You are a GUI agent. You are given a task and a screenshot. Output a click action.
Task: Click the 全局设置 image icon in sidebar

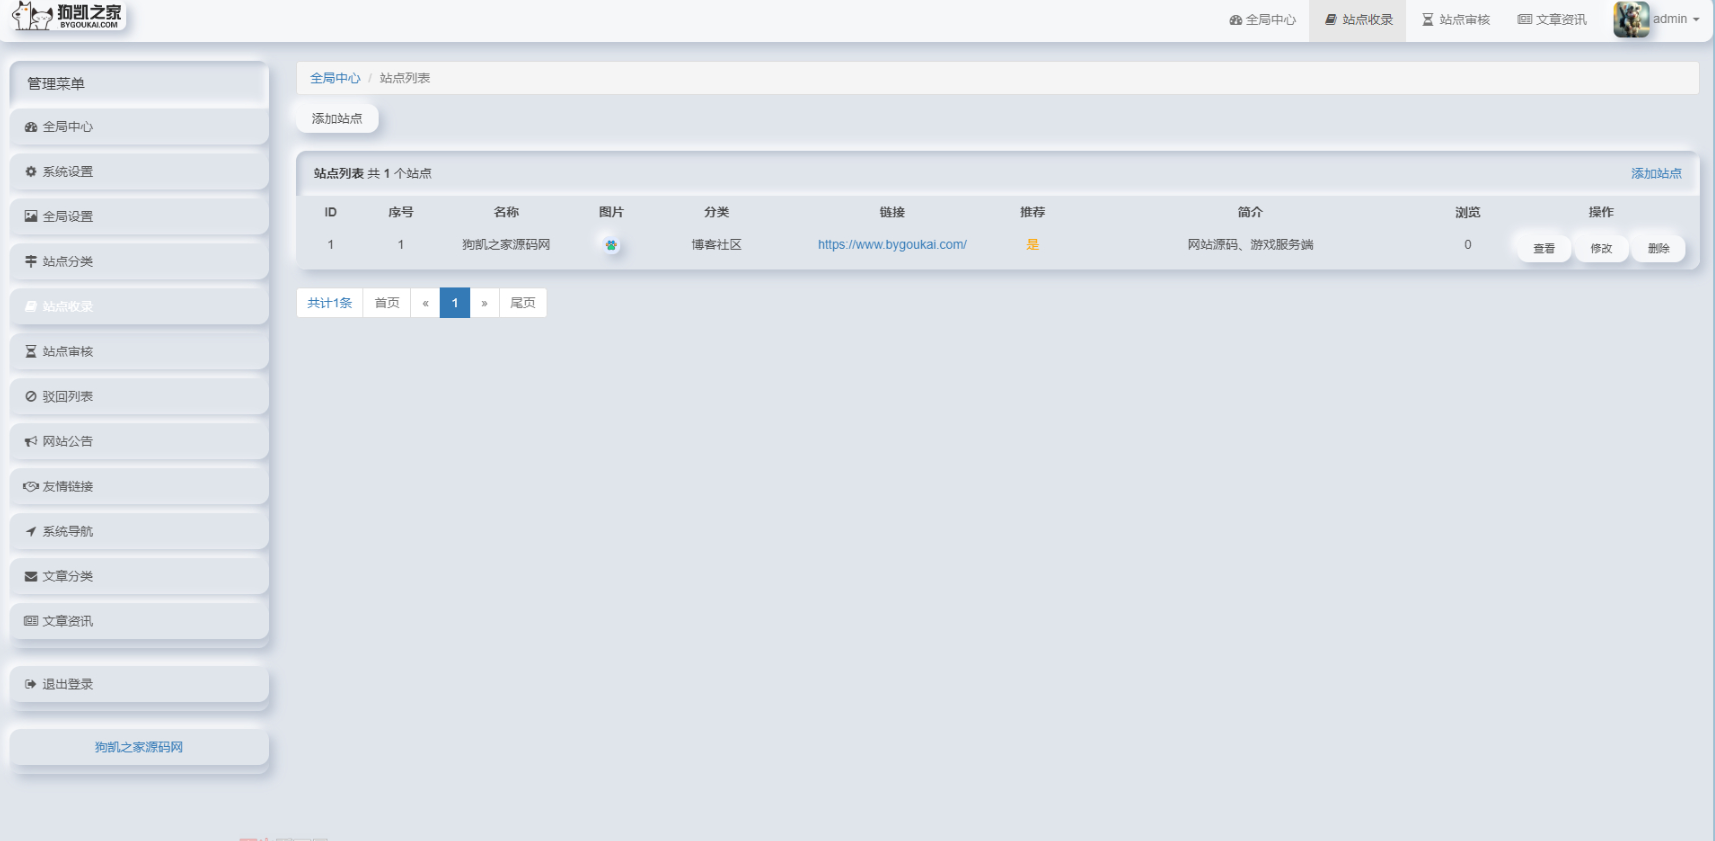tap(31, 217)
